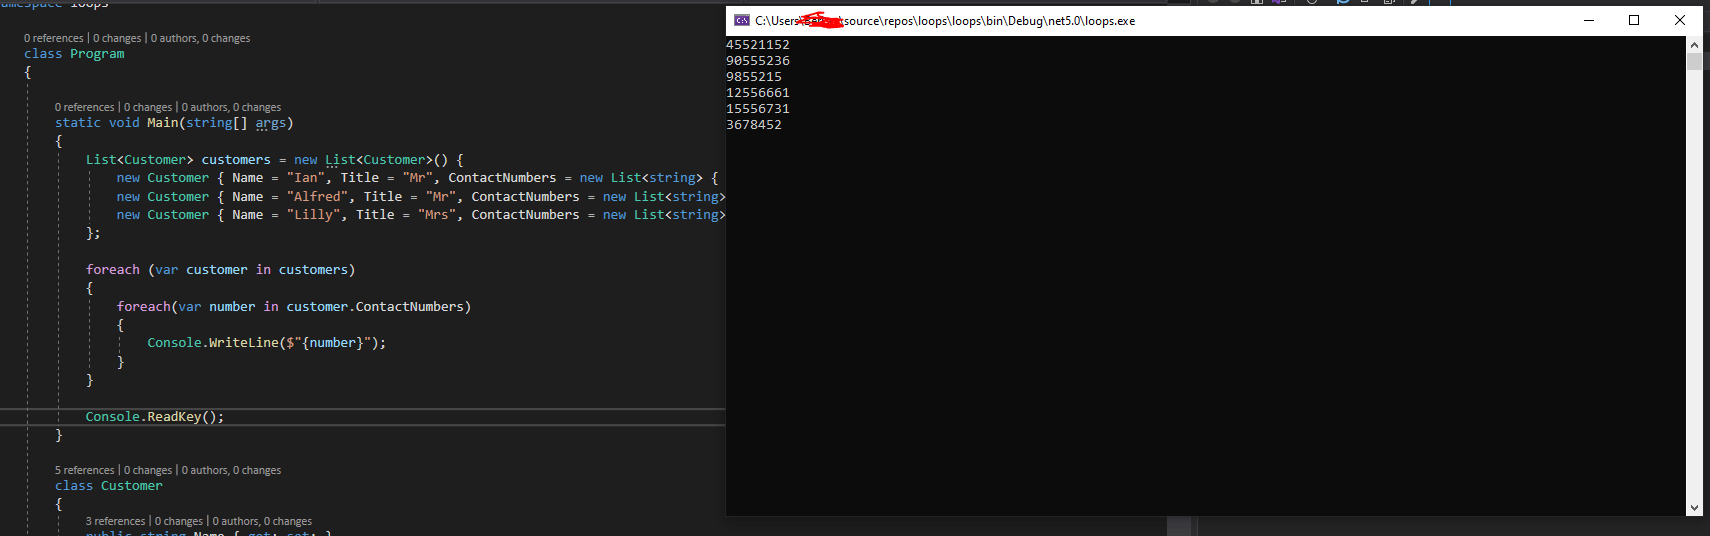
Task: Open '3 references' CodeLens link
Action: click(x=116, y=521)
